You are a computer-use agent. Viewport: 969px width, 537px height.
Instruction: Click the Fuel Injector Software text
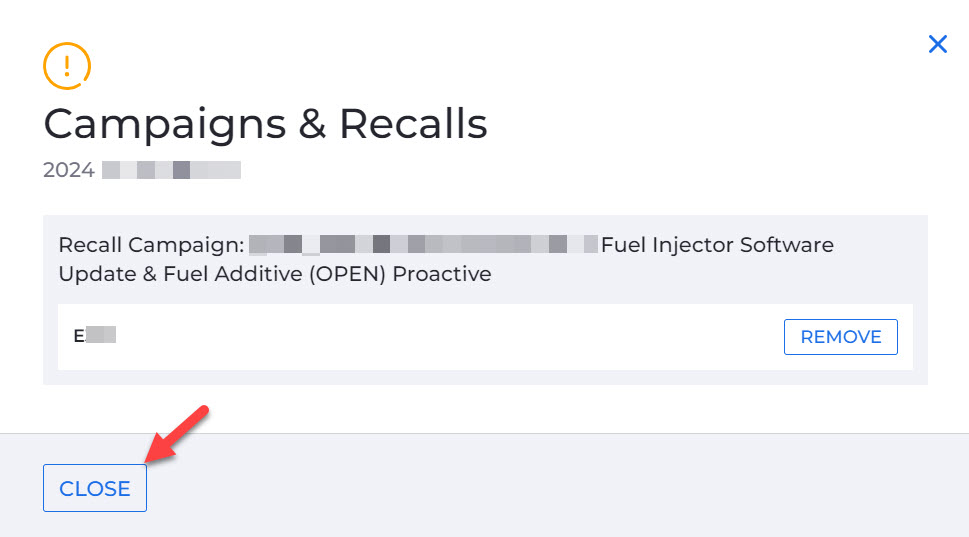[x=717, y=245]
